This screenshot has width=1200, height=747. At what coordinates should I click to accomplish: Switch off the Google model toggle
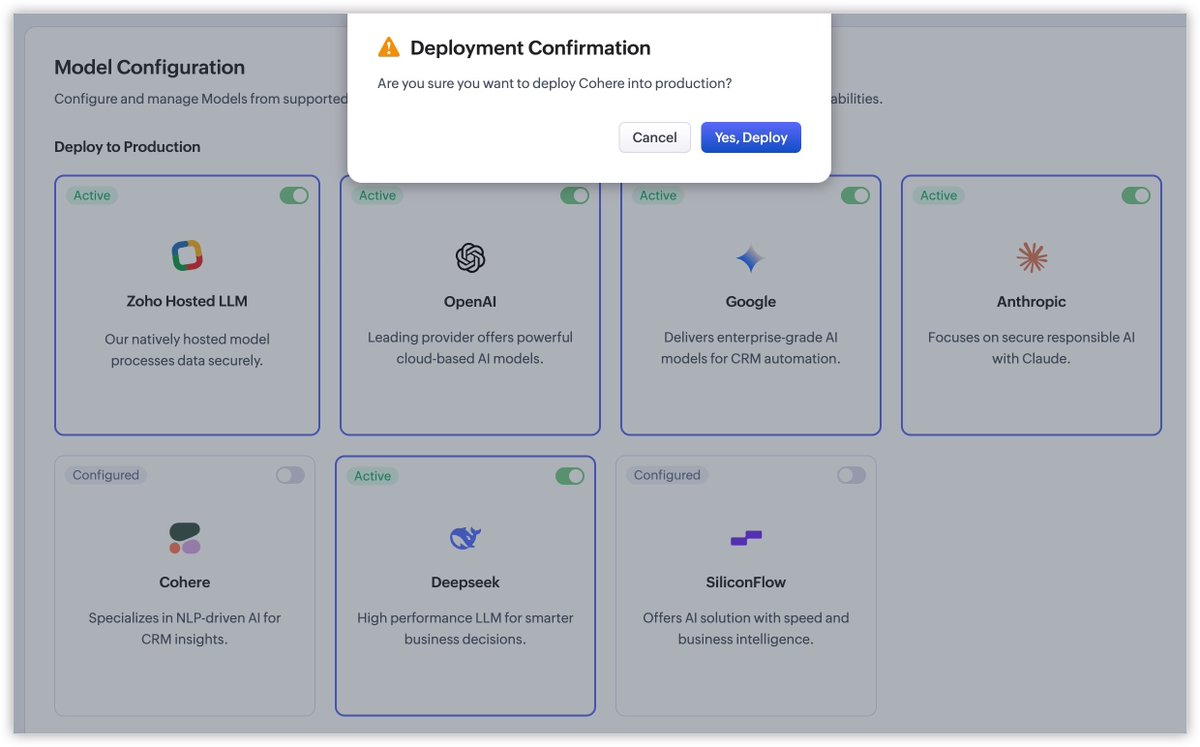pos(855,195)
